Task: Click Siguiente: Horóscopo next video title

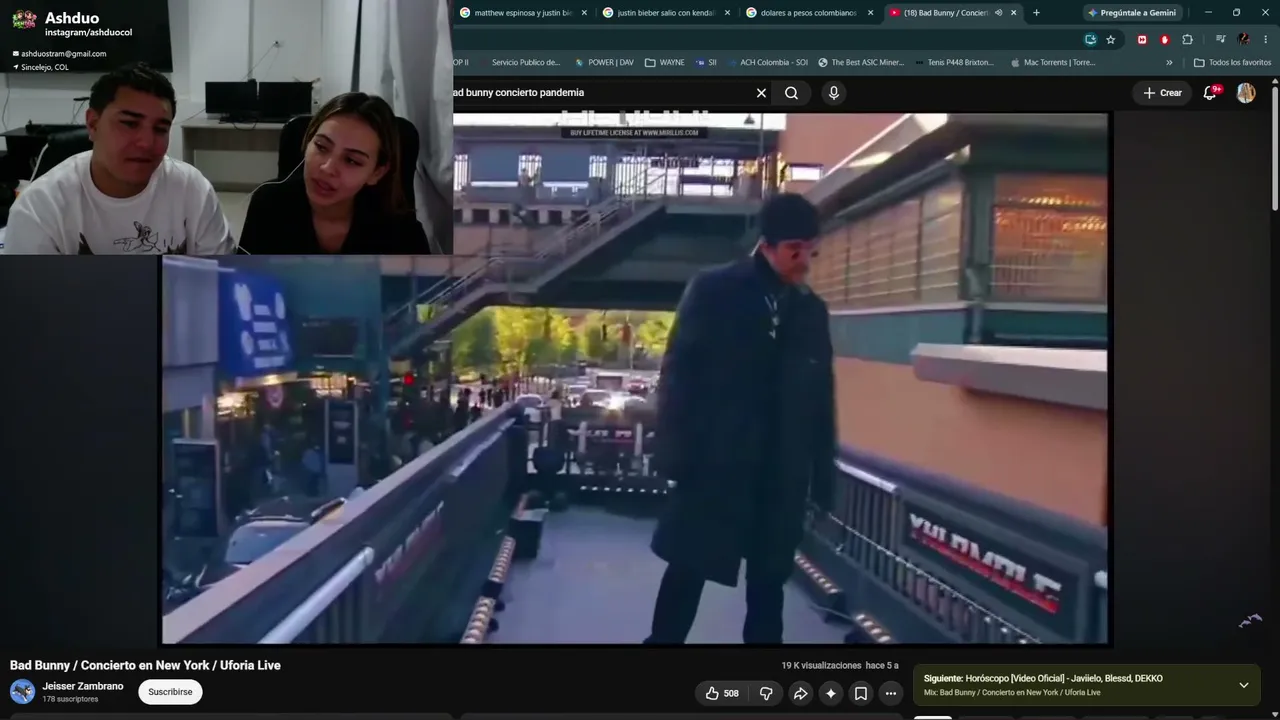Action: point(1043,678)
